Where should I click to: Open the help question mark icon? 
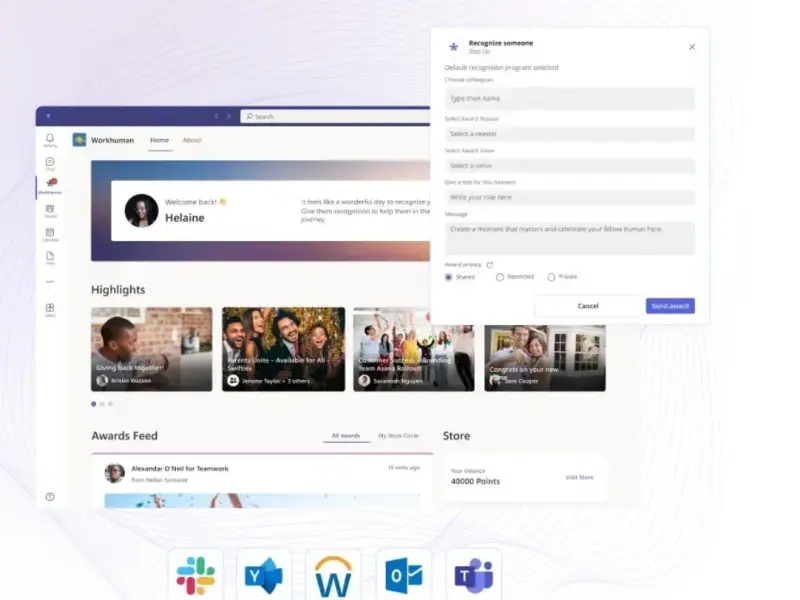pyautogui.click(x=50, y=496)
